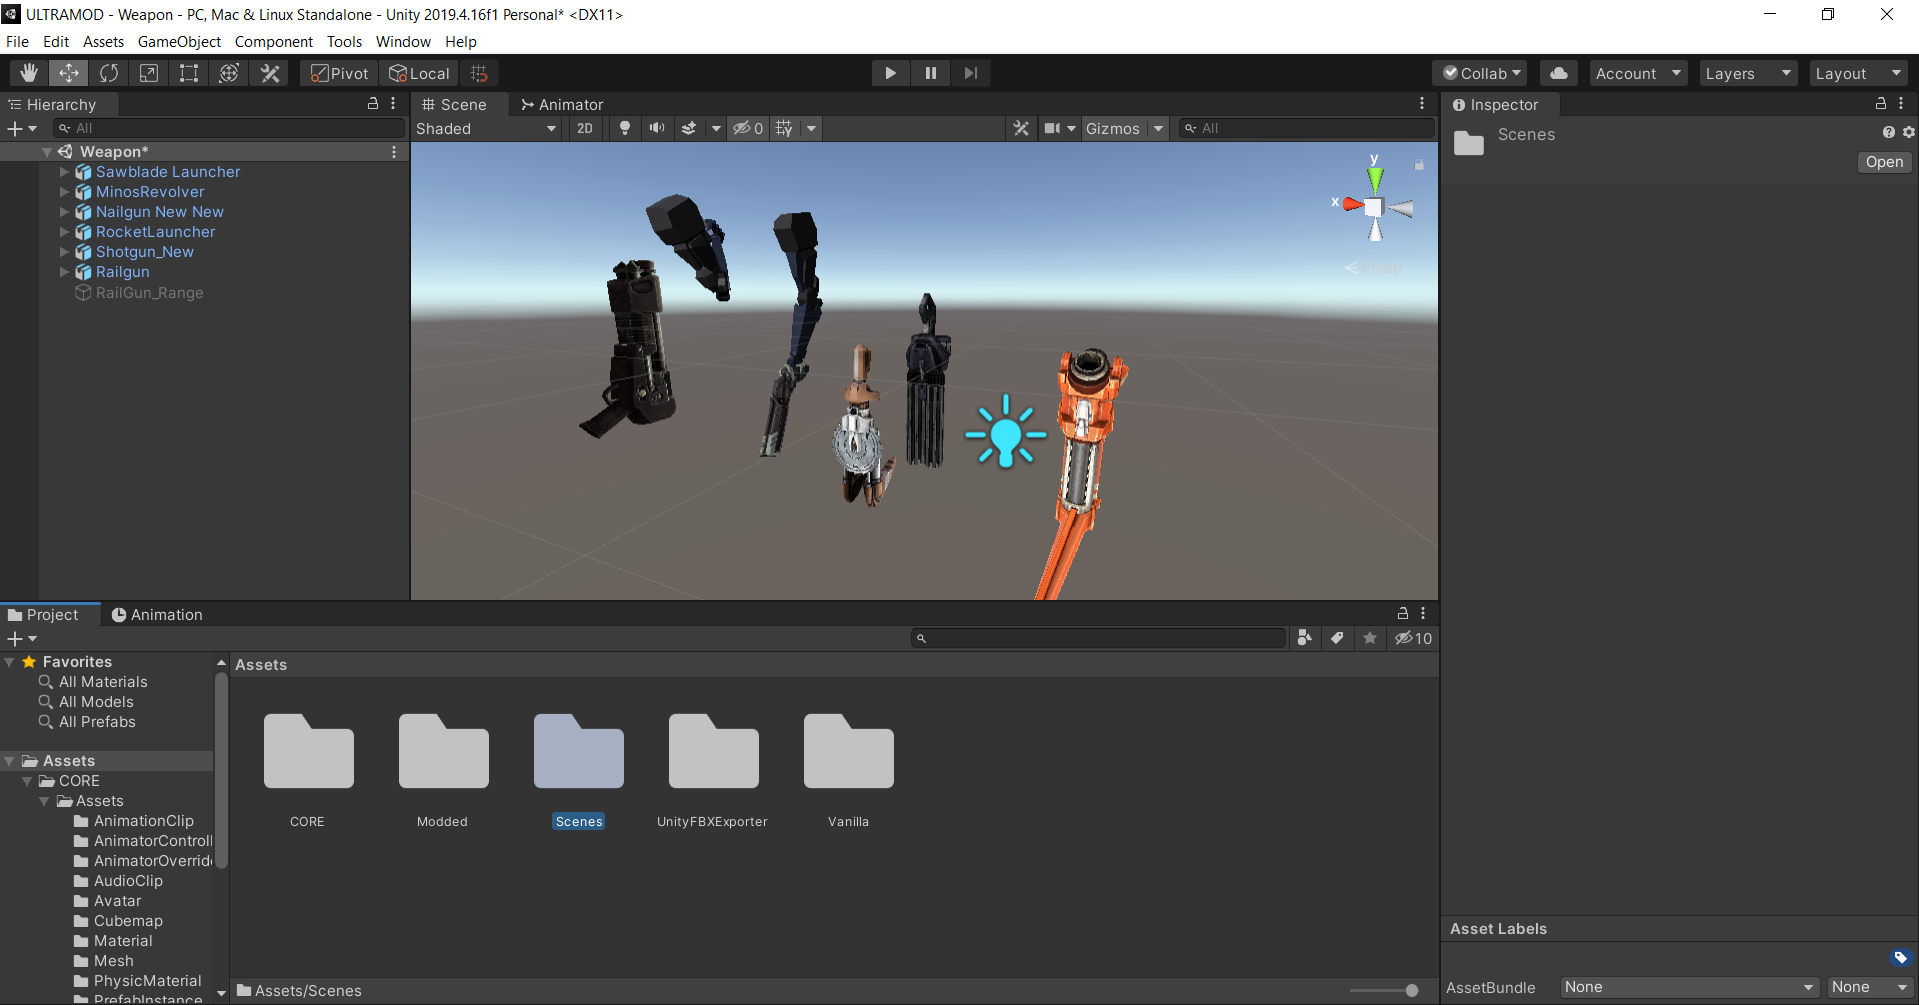
Task: Open the Hierarchy panel options menu
Action: click(393, 104)
